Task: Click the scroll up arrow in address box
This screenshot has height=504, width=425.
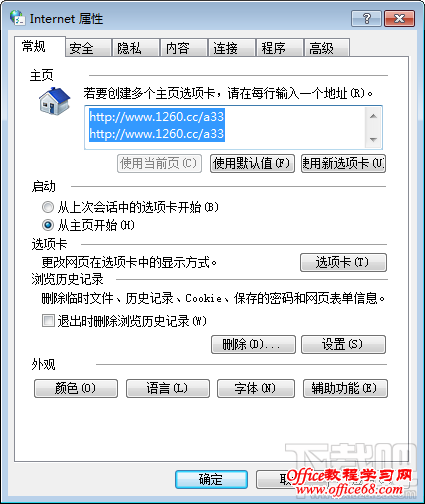Action: (x=373, y=116)
